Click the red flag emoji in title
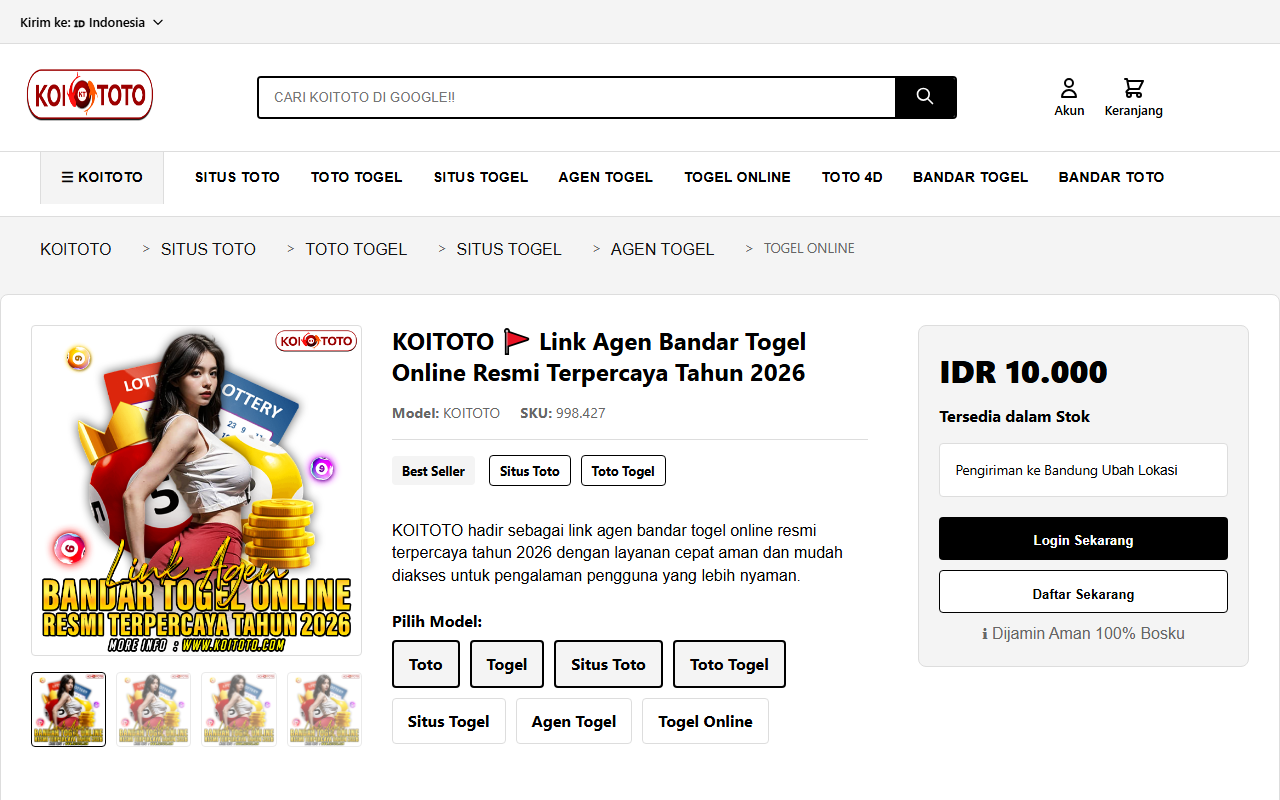The height and width of the screenshot is (800, 1280). point(517,342)
